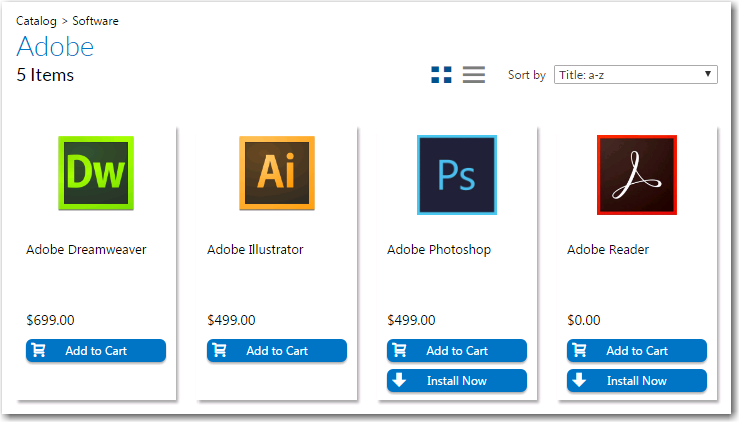Open the Adobe Reader product icon
Viewport: 739px width, 422px height.
[637, 174]
